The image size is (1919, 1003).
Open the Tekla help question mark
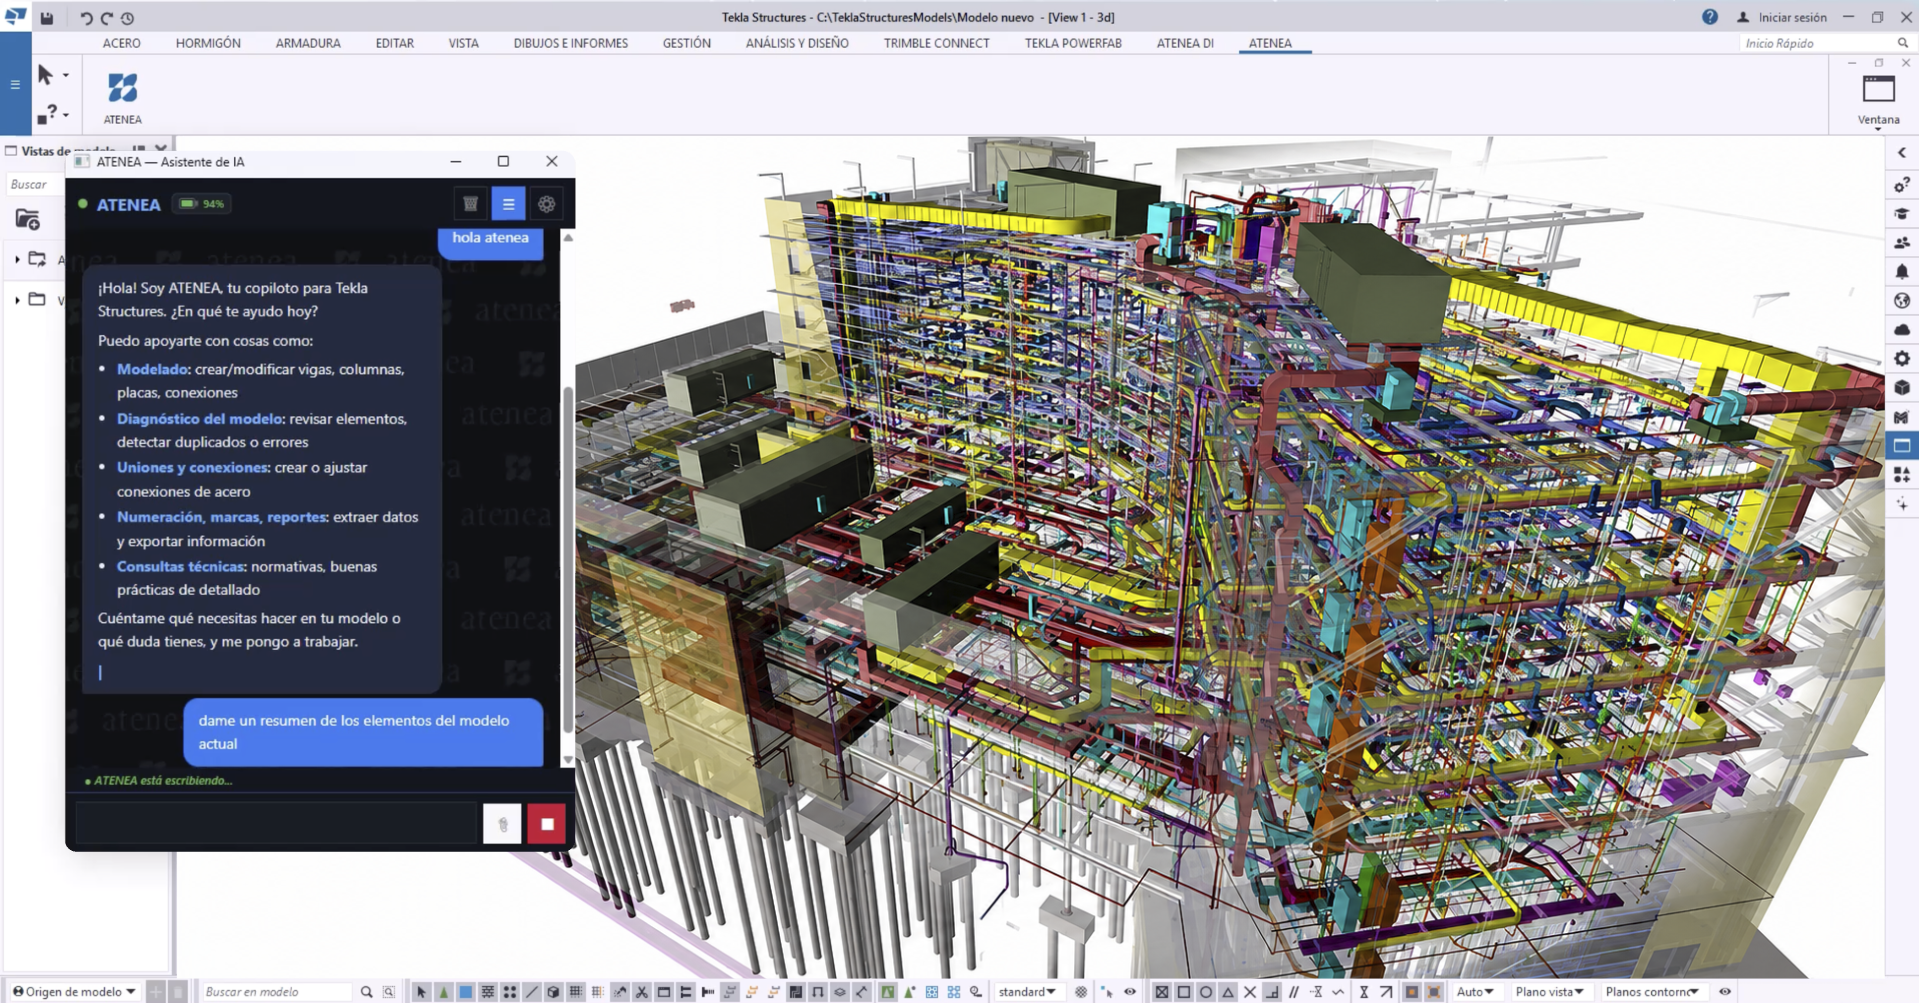(1710, 17)
